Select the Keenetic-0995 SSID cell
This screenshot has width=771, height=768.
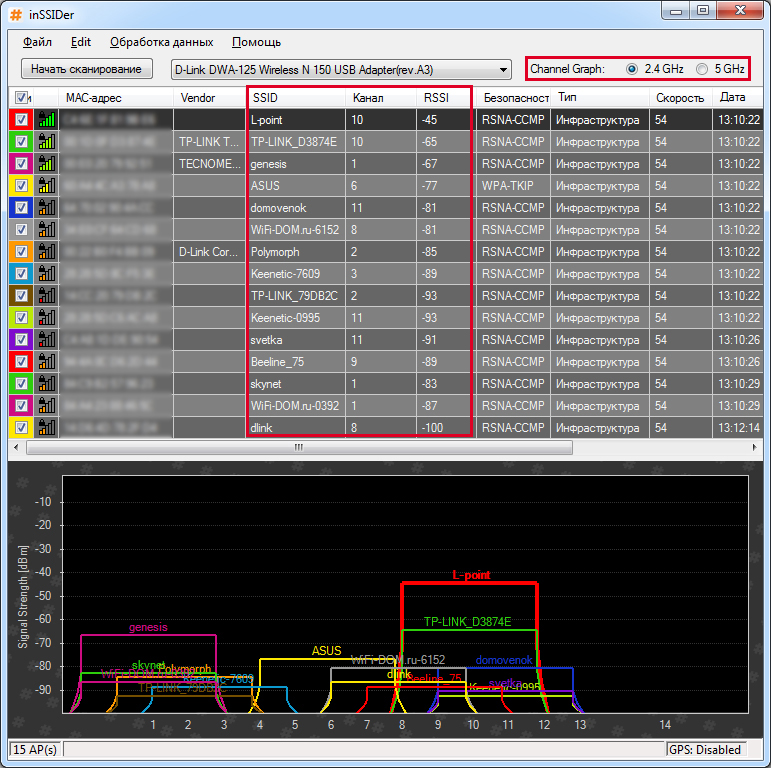pyautogui.click(x=296, y=318)
